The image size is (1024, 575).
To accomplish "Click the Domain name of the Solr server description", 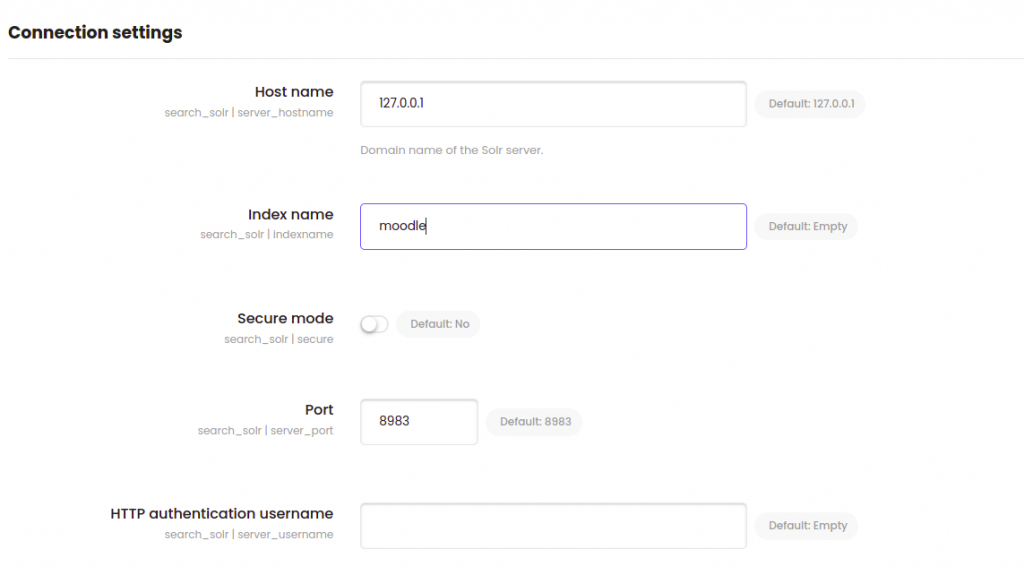I will [x=452, y=150].
